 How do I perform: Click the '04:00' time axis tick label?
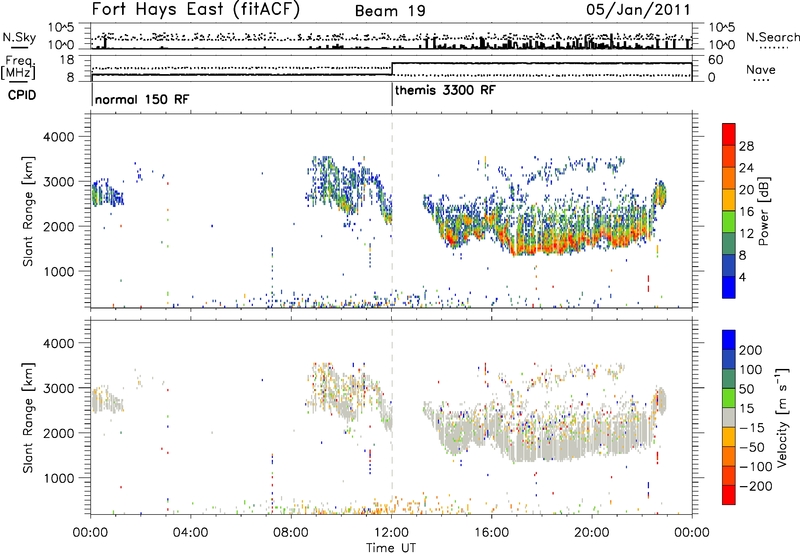[x=191, y=532]
